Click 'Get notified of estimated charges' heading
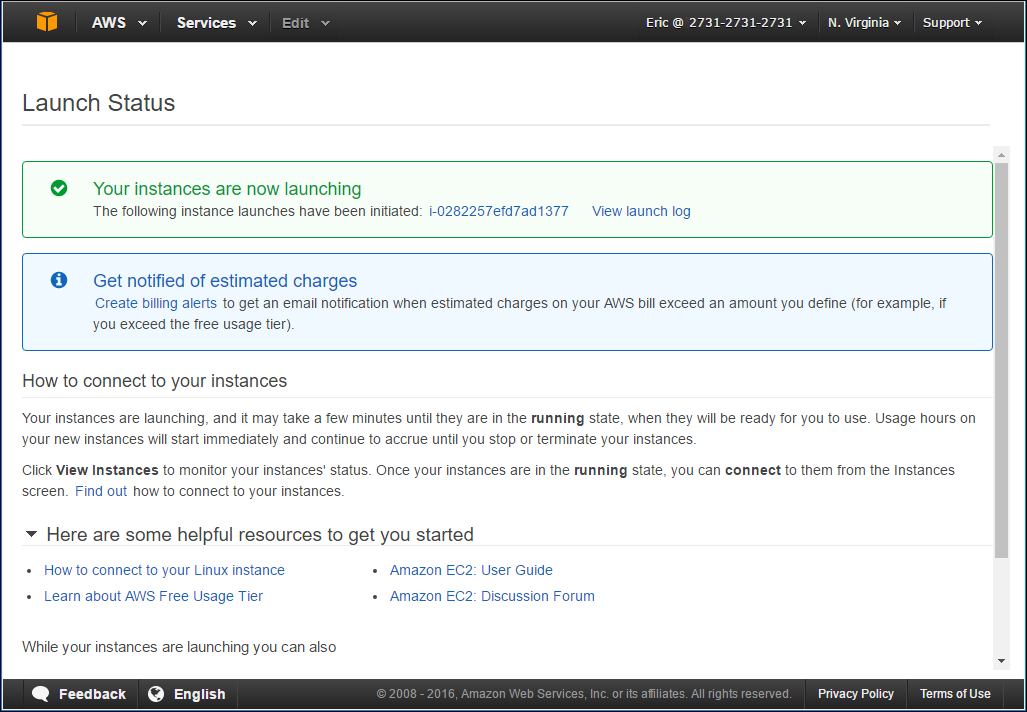1027x712 pixels. coord(225,280)
